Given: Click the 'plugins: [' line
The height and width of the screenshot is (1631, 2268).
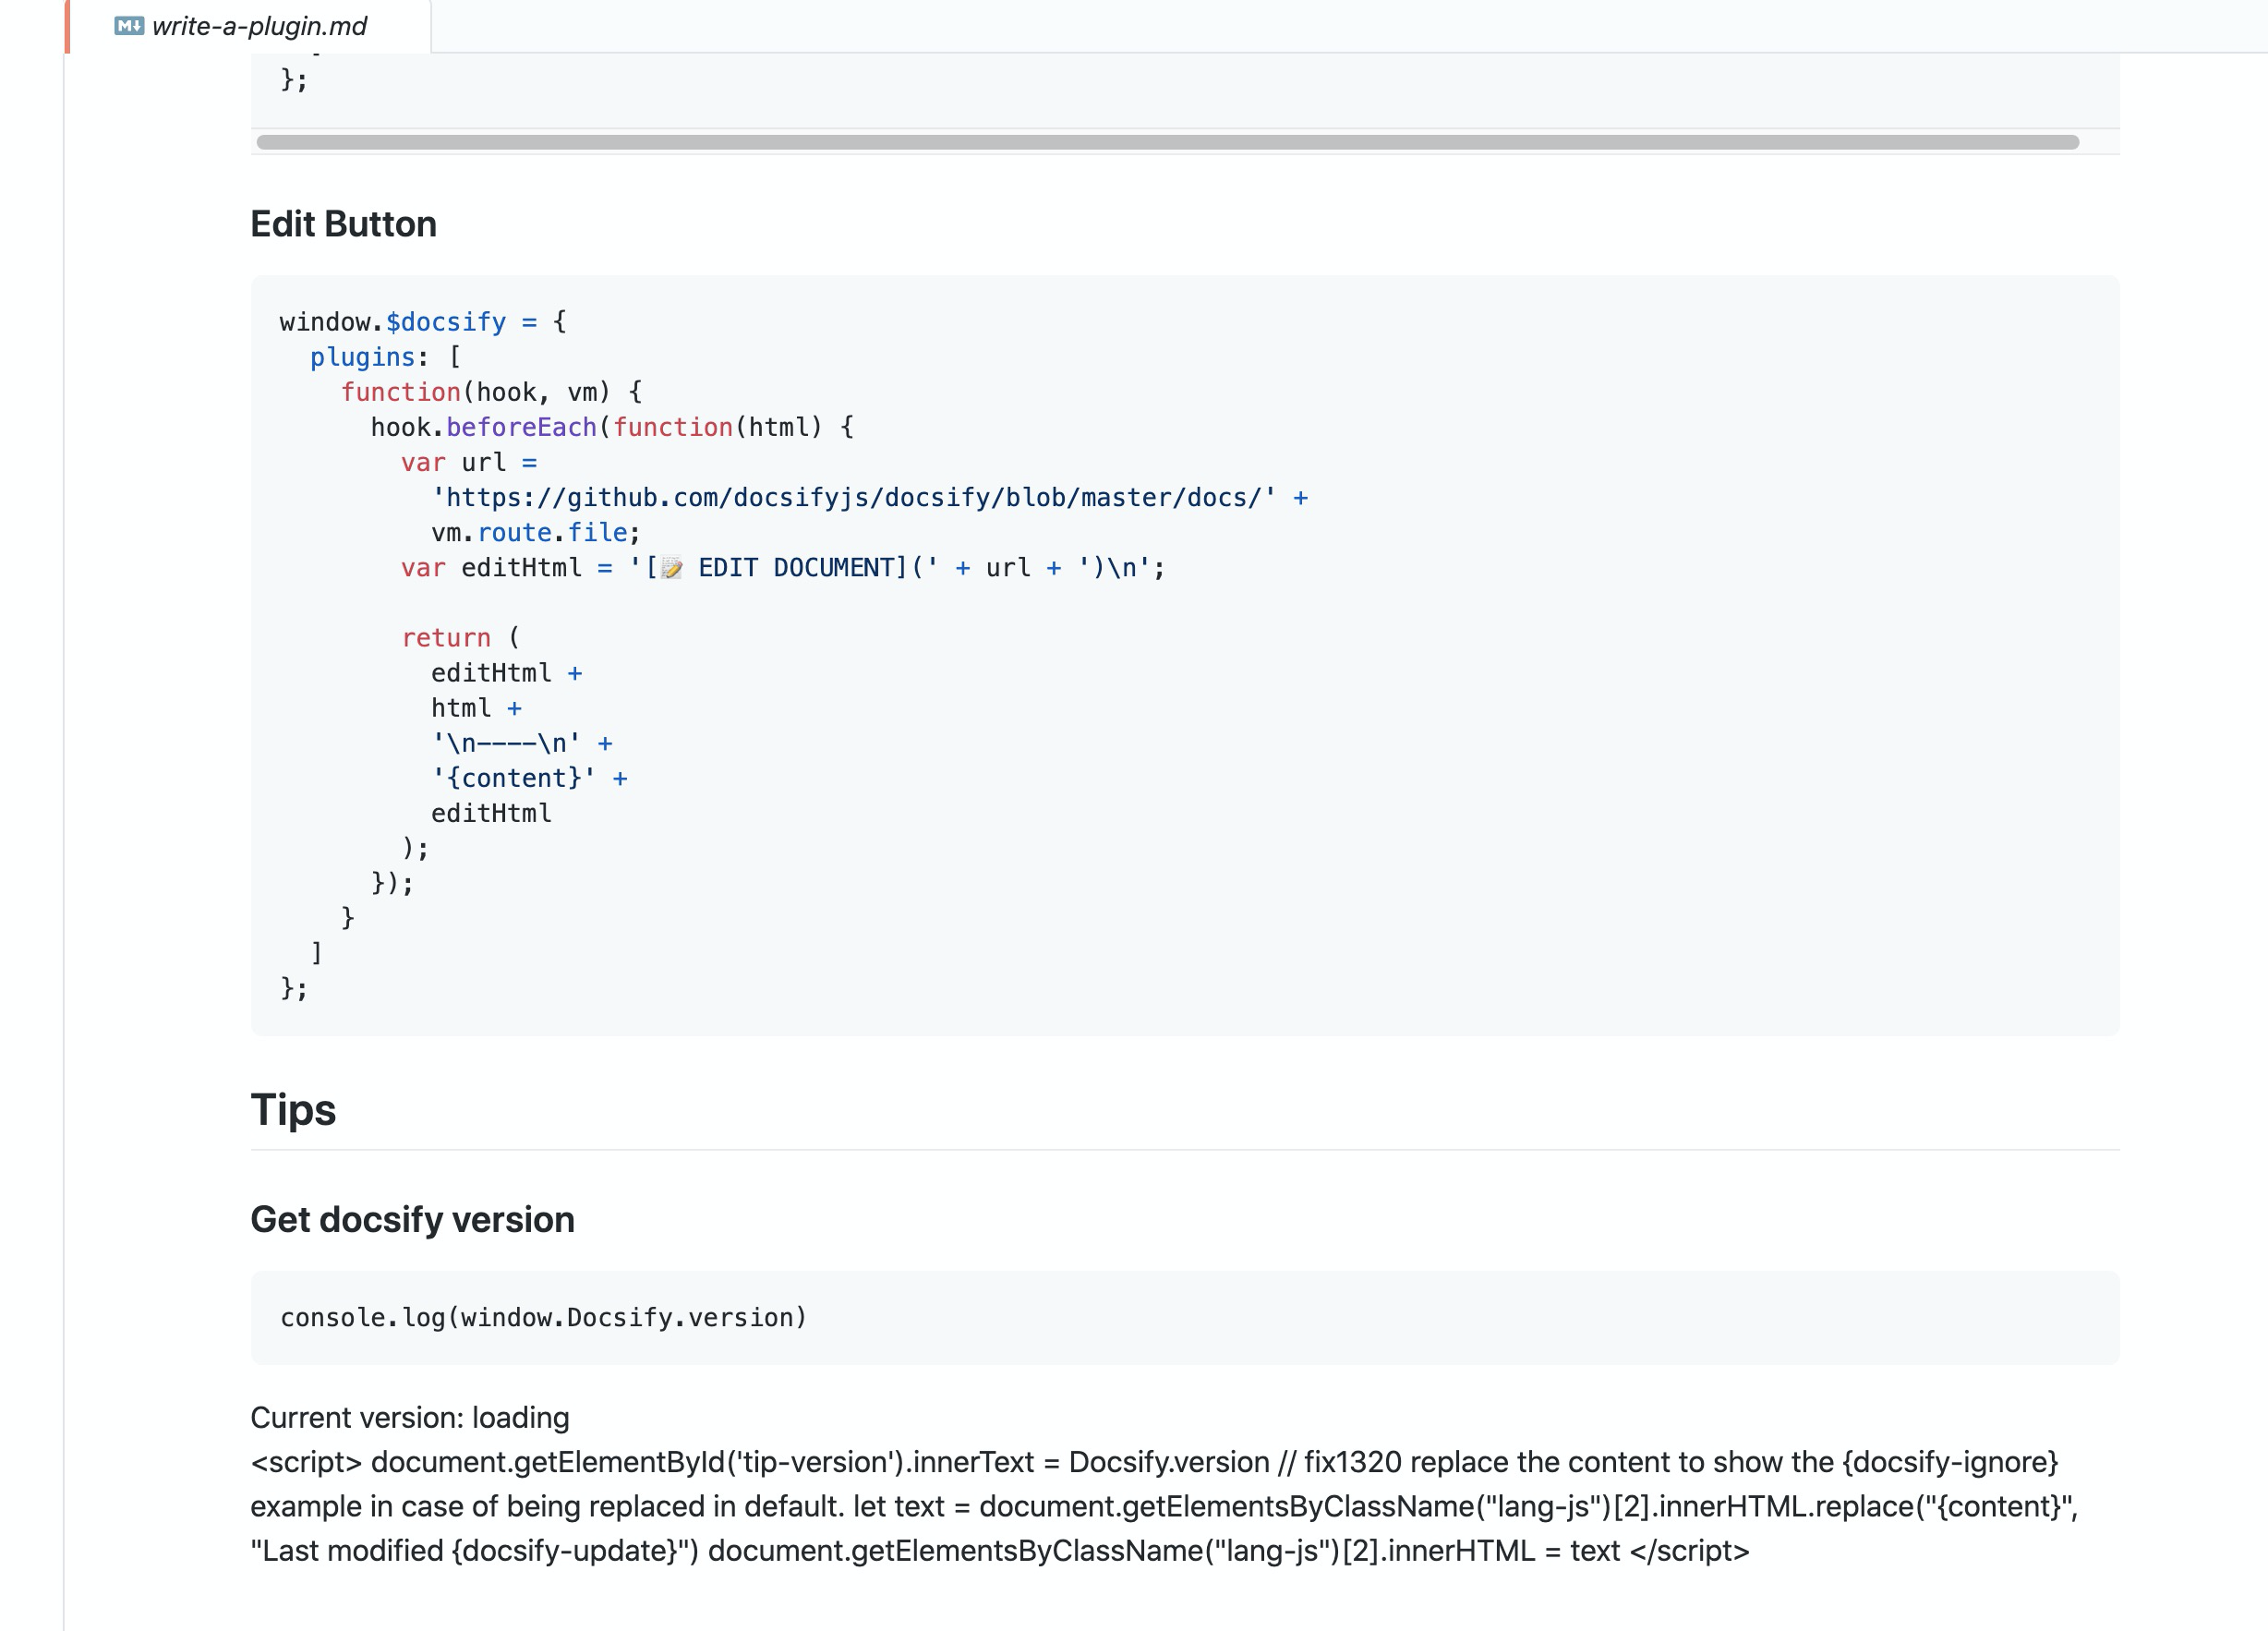Looking at the screenshot, I should pyautogui.click(x=385, y=357).
